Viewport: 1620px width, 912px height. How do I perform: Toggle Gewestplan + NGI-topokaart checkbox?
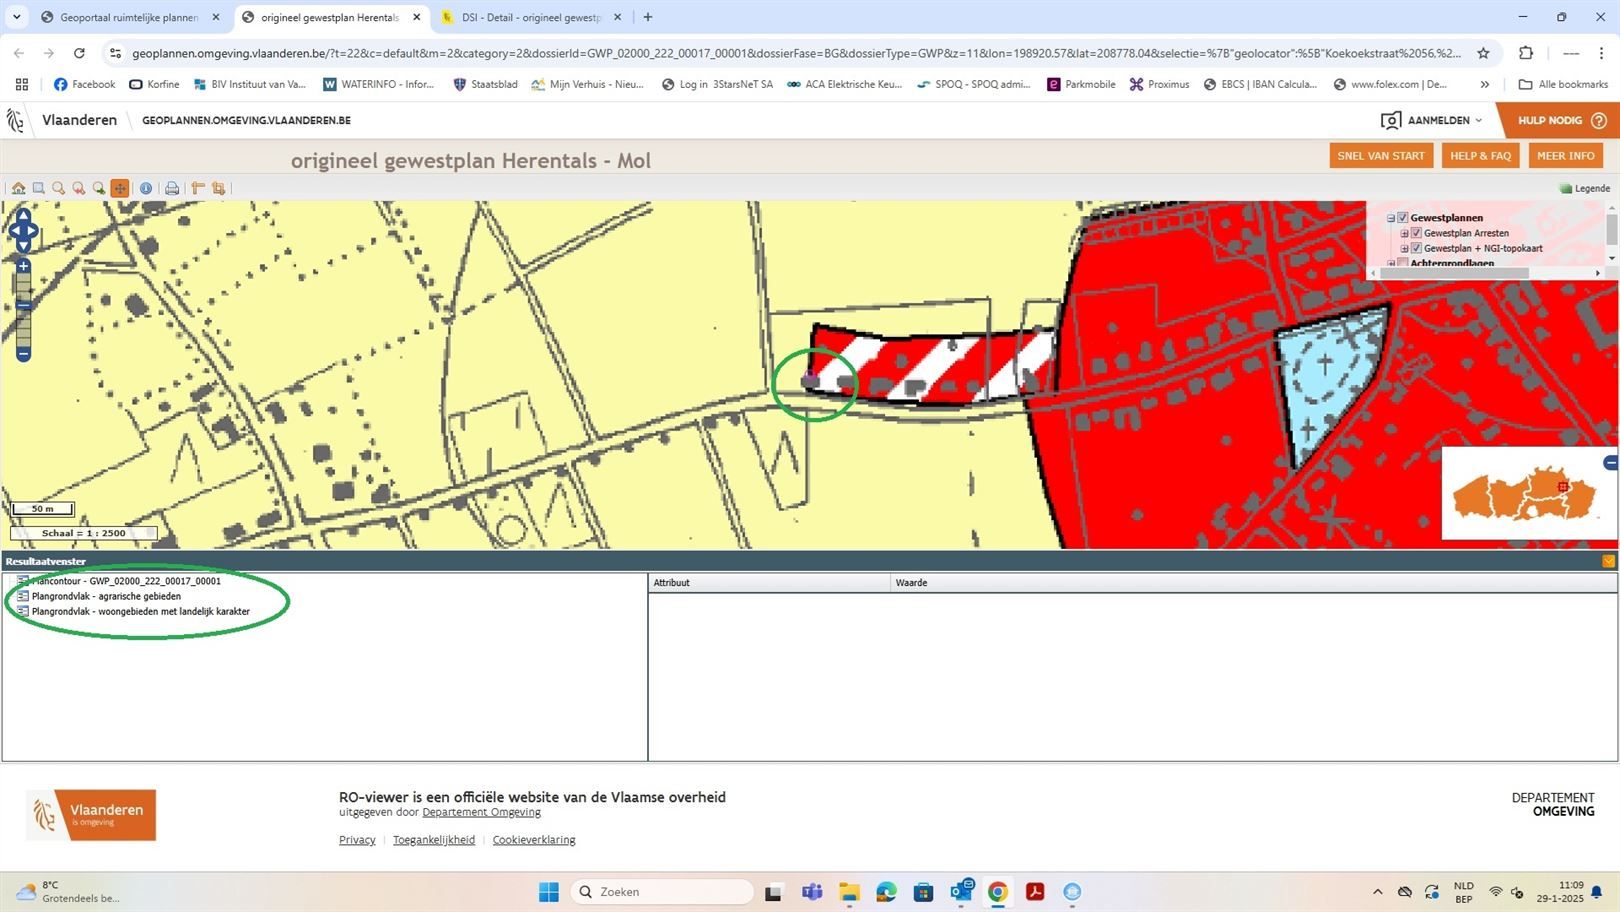(x=1416, y=248)
